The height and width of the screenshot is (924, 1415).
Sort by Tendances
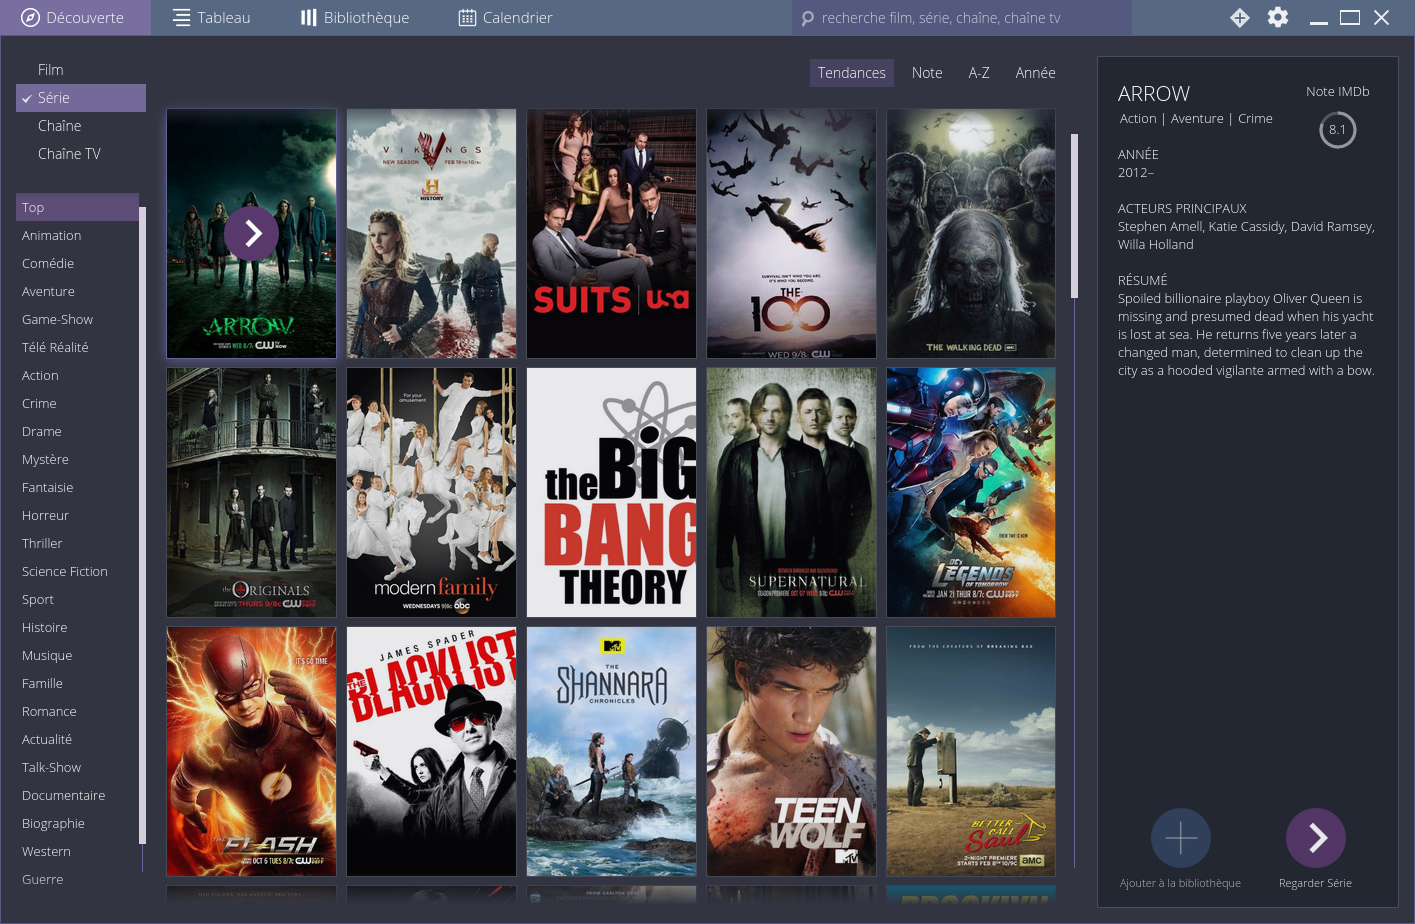point(851,73)
